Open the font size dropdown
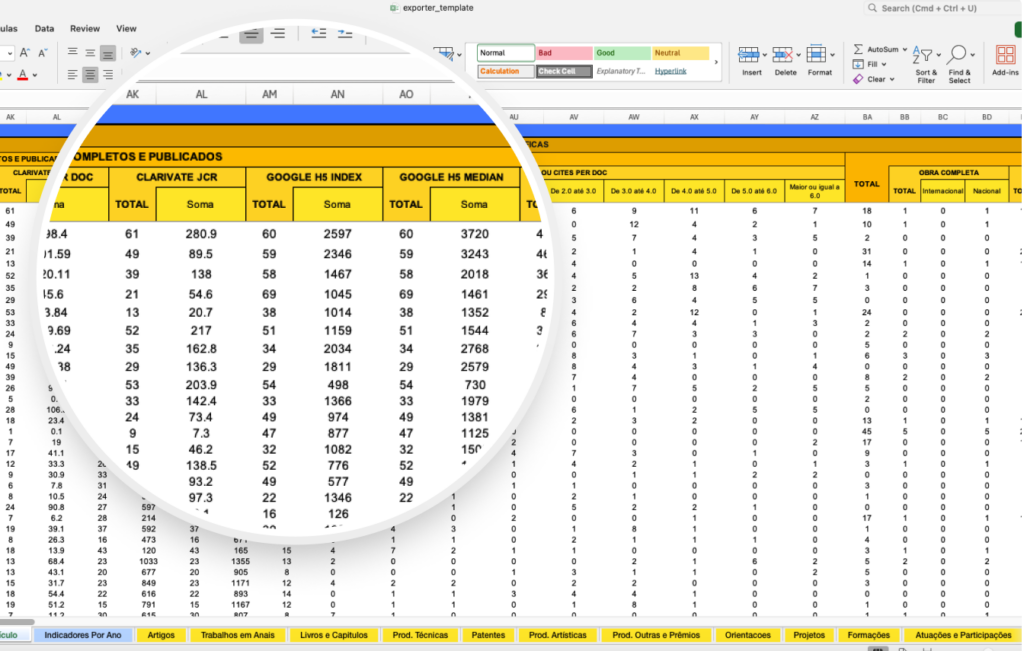 tap(9, 53)
